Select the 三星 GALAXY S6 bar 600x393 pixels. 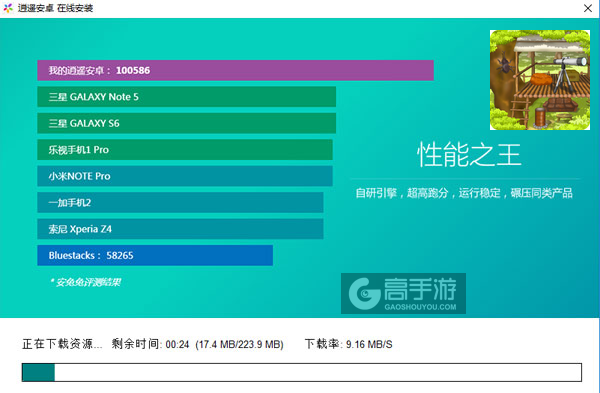pyautogui.click(x=187, y=123)
